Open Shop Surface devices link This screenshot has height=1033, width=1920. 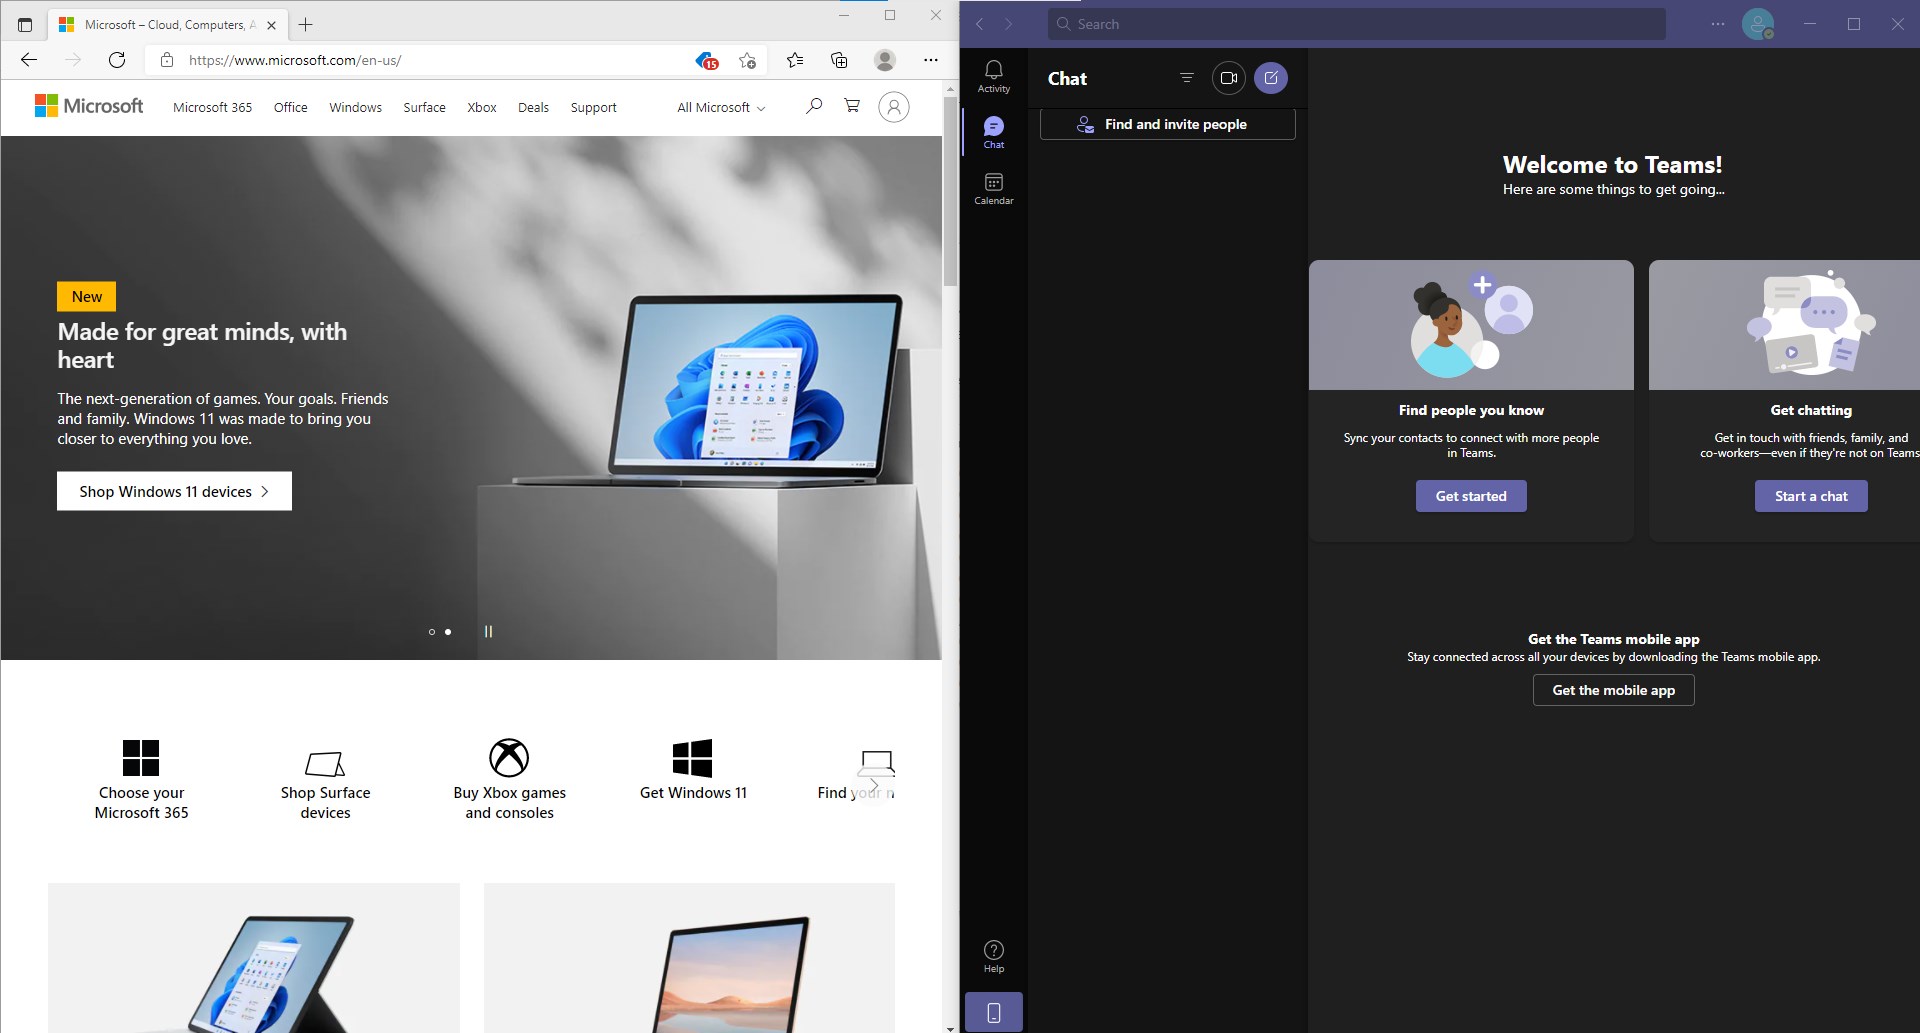pos(325,802)
